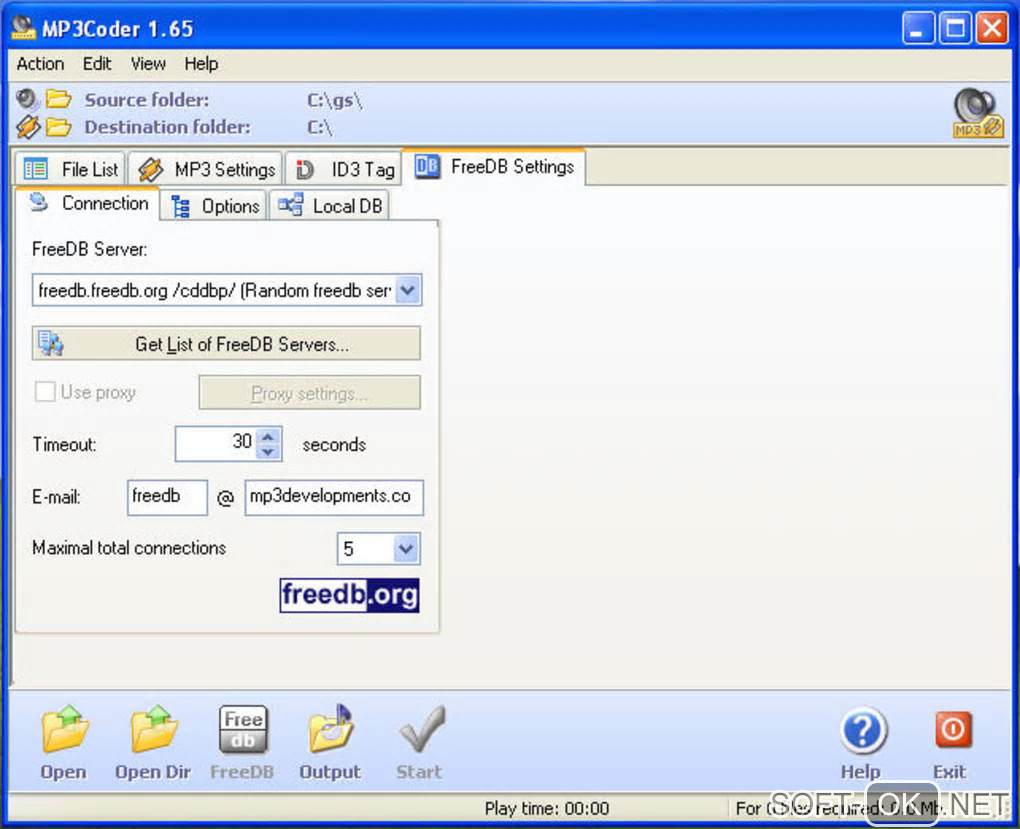Image resolution: width=1020 pixels, height=829 pixels.
Task: Close the MP3Coder window
Action: tap(992, 28)
